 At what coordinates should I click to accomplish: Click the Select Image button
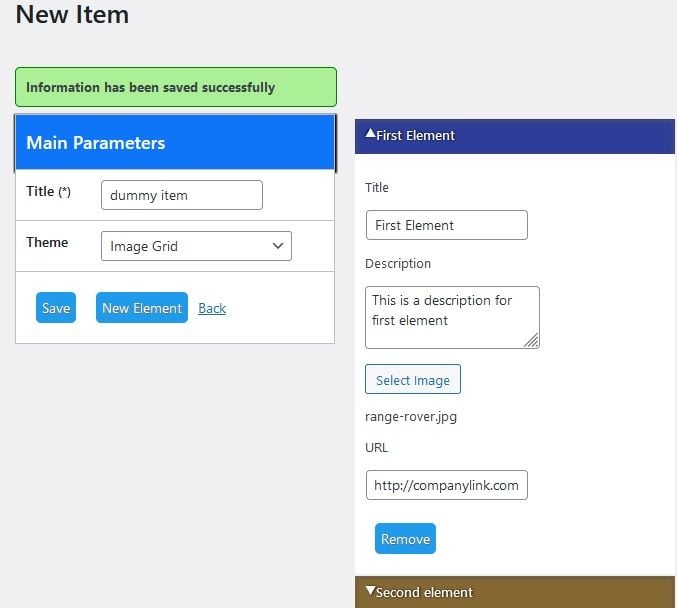point(413,380)
